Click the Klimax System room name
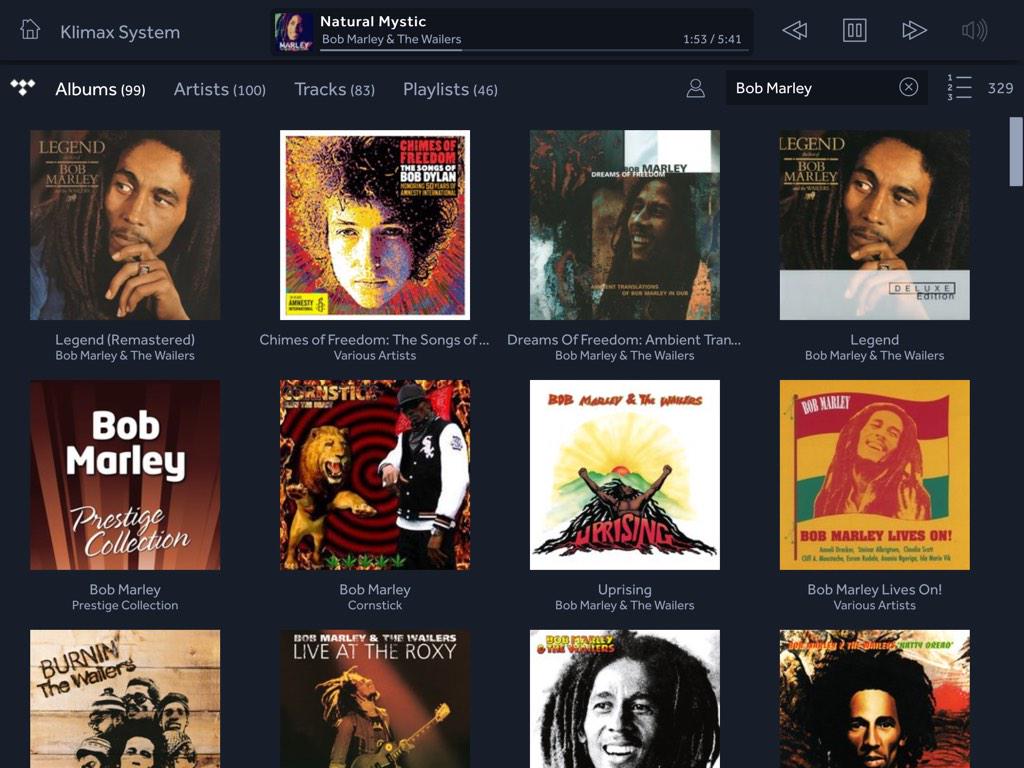The image size is (1024, 768). [x=120, y=32]
